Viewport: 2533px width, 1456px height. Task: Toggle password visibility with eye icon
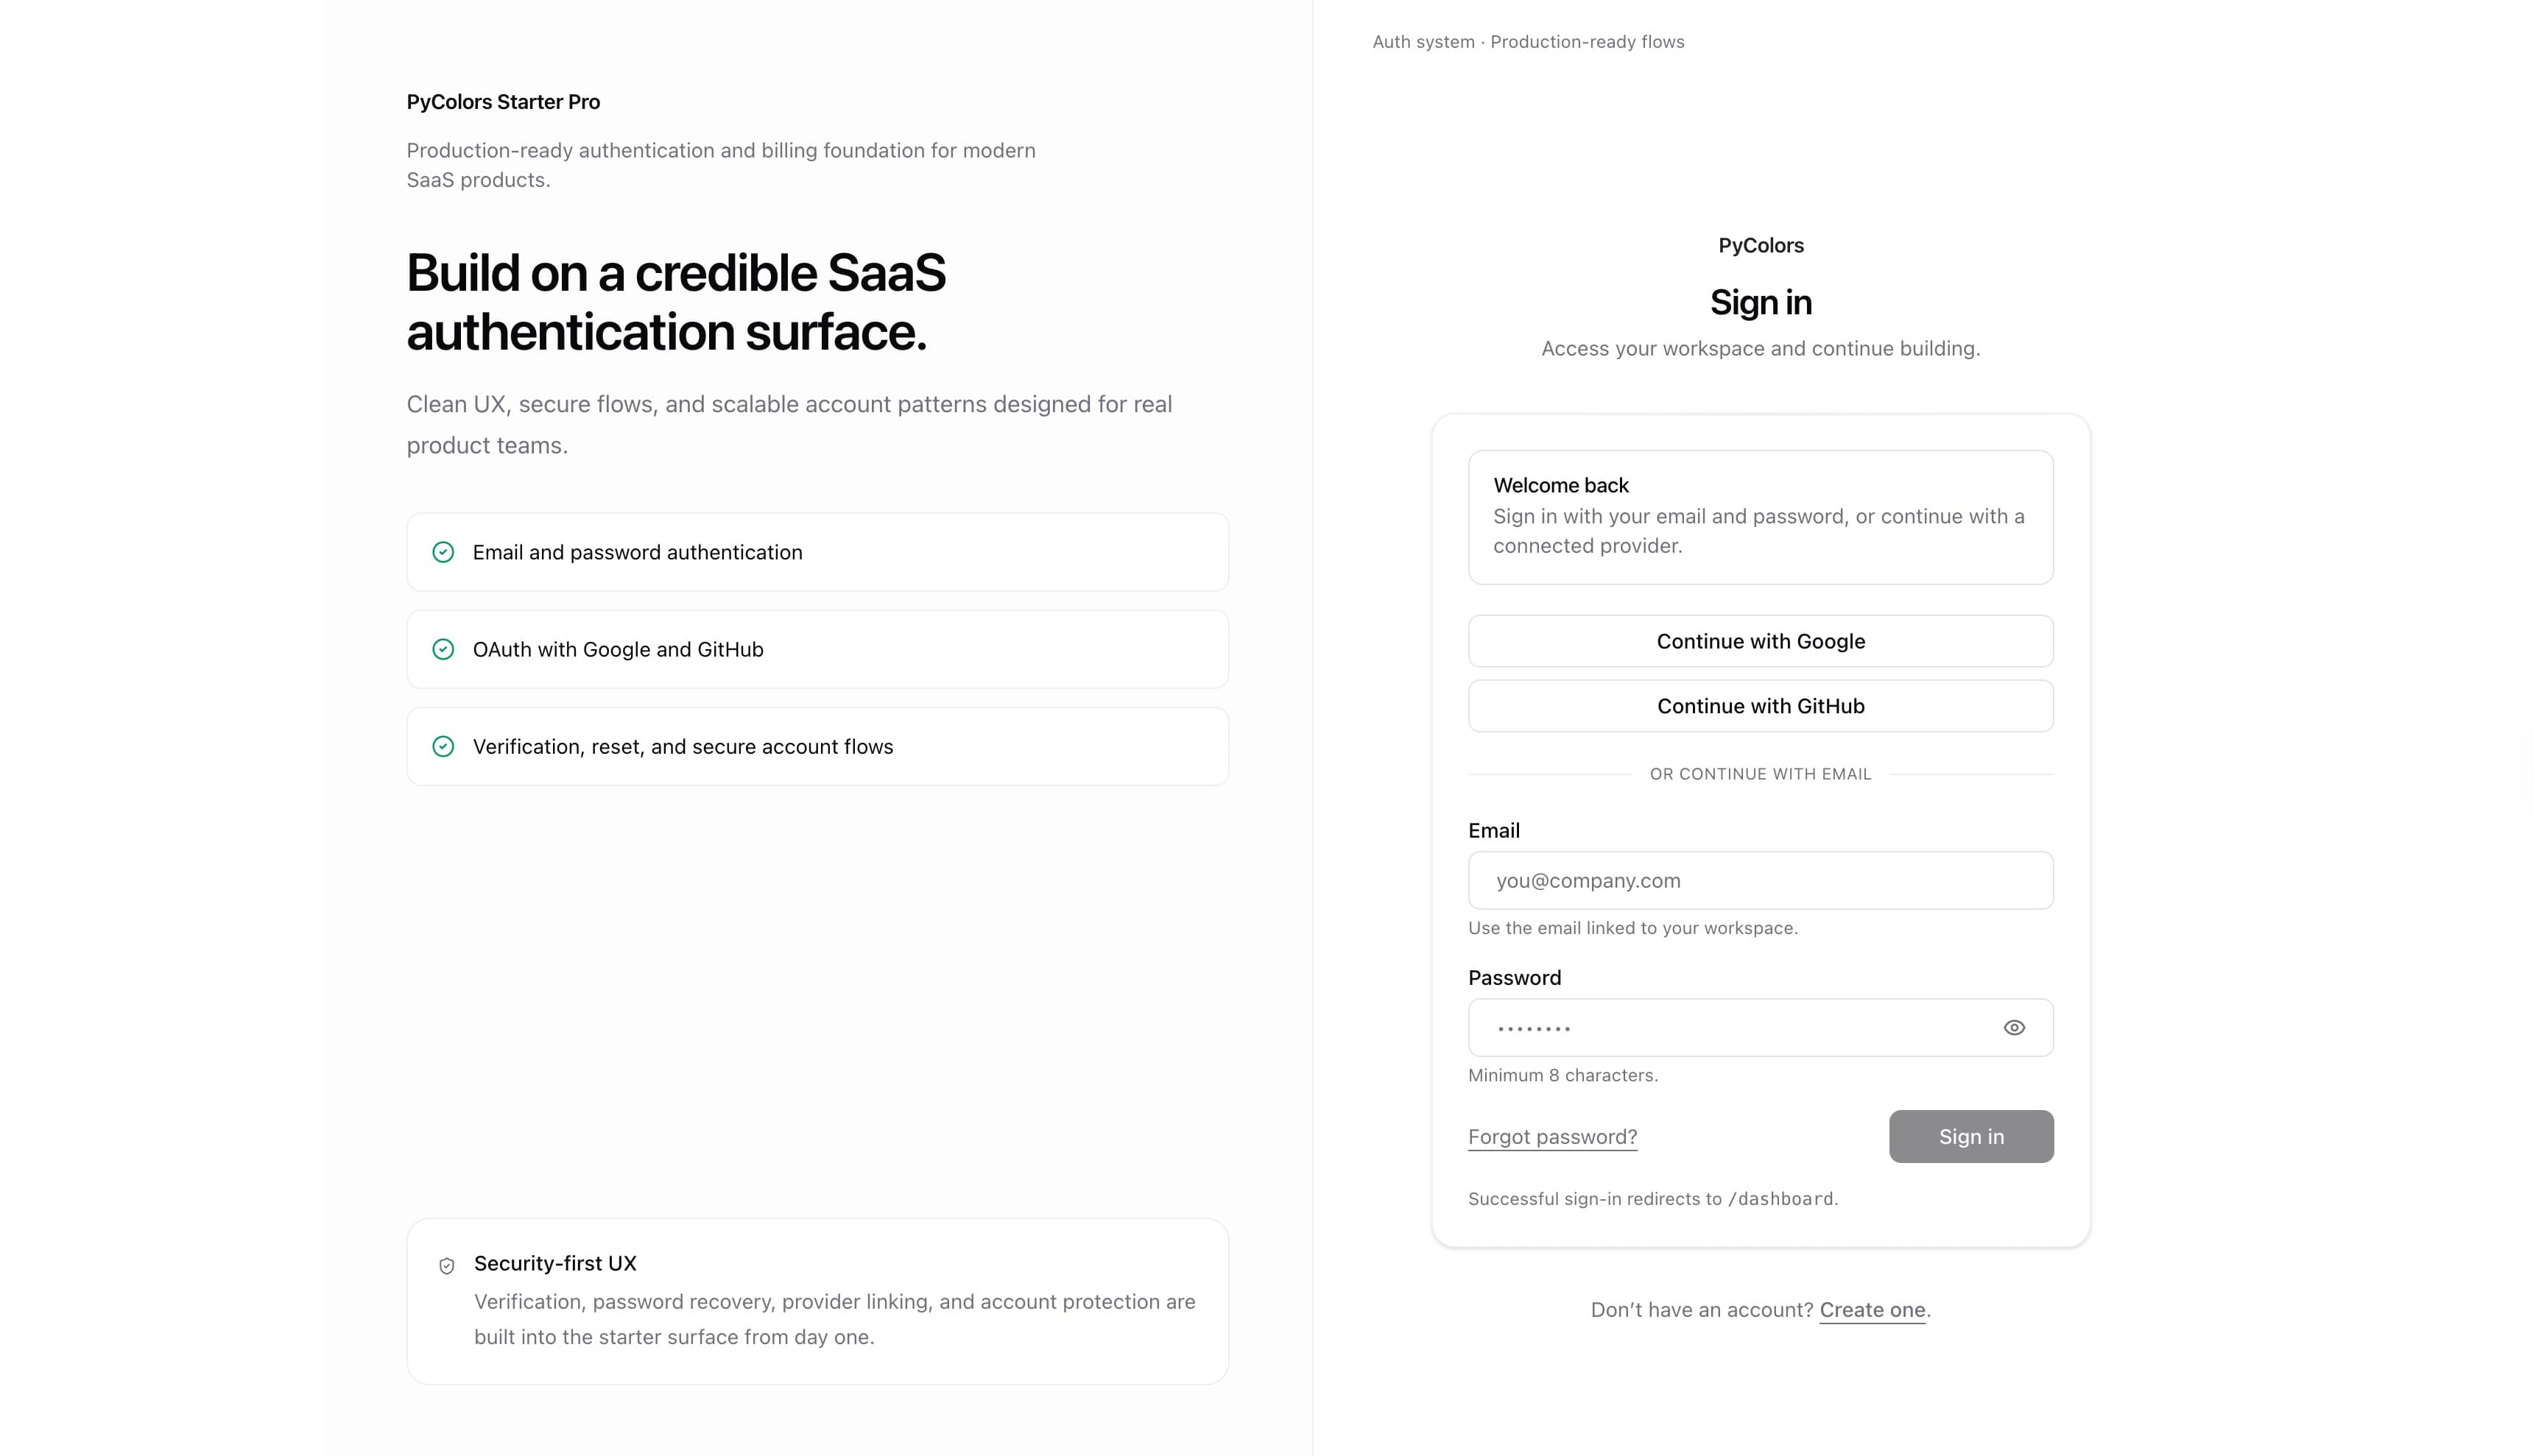2014,1027
